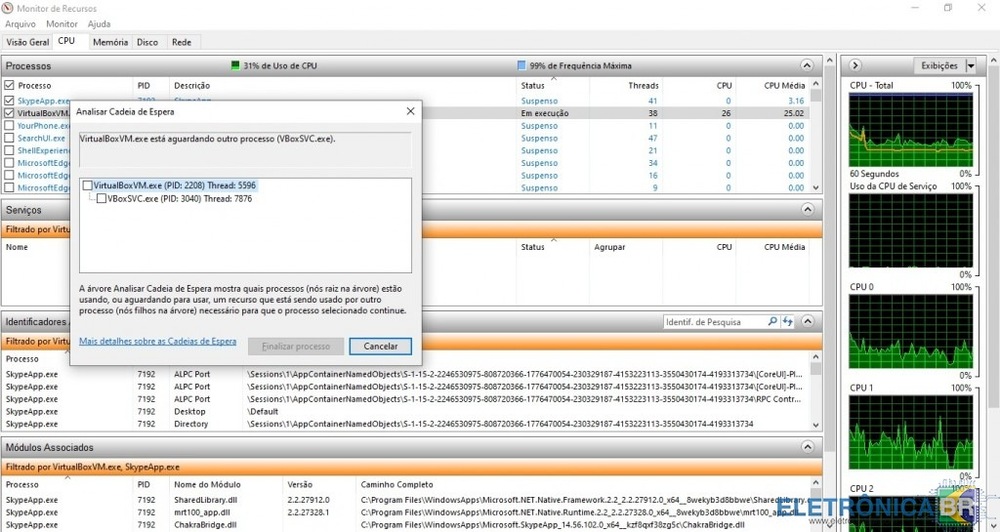Click the Processos list vertical scrollbar
The image size is (1000, 532).
pos(816,140)
